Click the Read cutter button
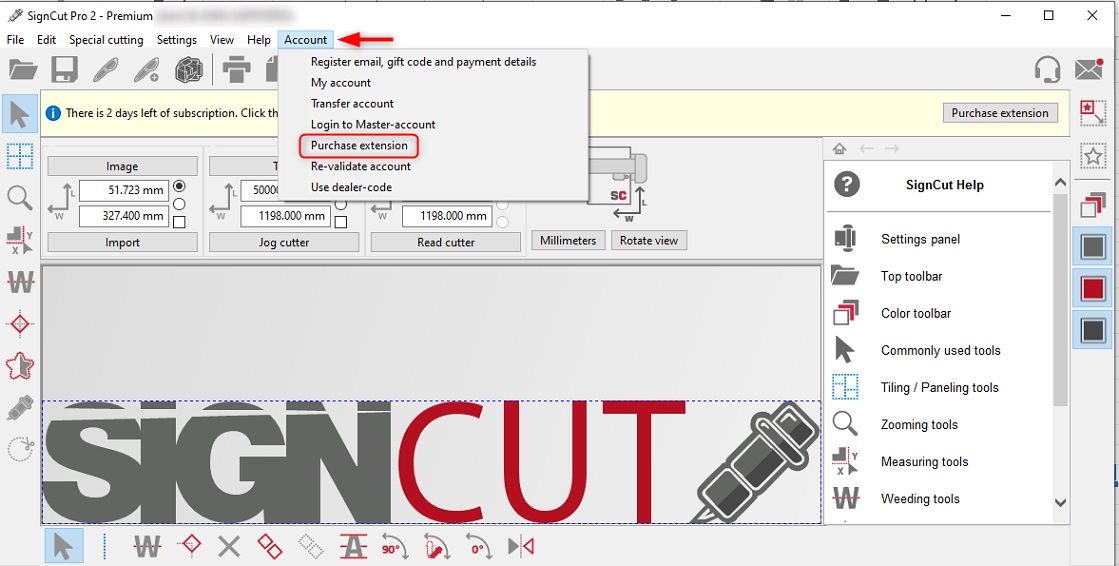 [446, 243]
